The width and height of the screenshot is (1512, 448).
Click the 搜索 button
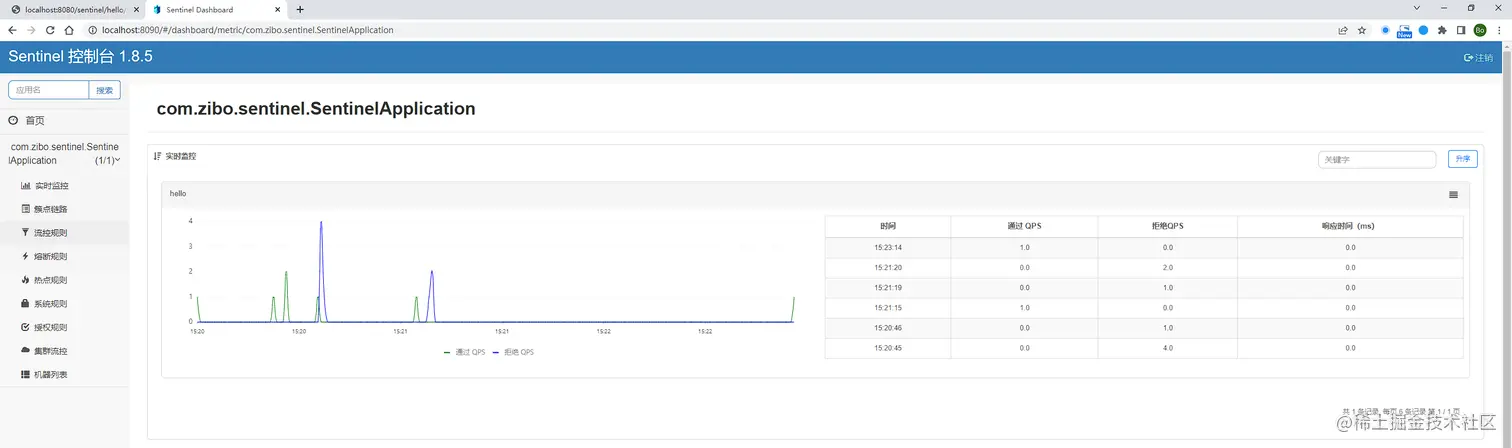tap(105, 90)
